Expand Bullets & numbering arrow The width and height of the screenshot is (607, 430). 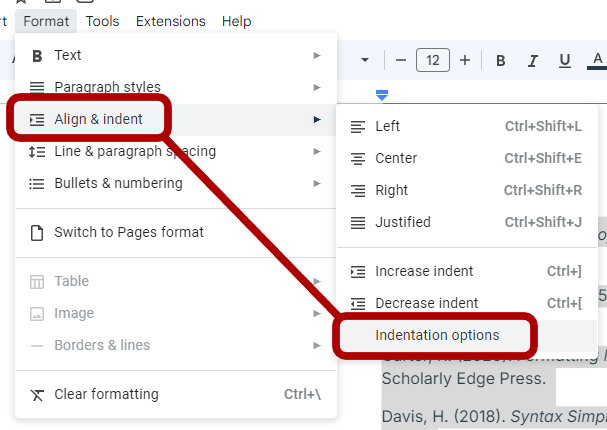tap(317, 183)
